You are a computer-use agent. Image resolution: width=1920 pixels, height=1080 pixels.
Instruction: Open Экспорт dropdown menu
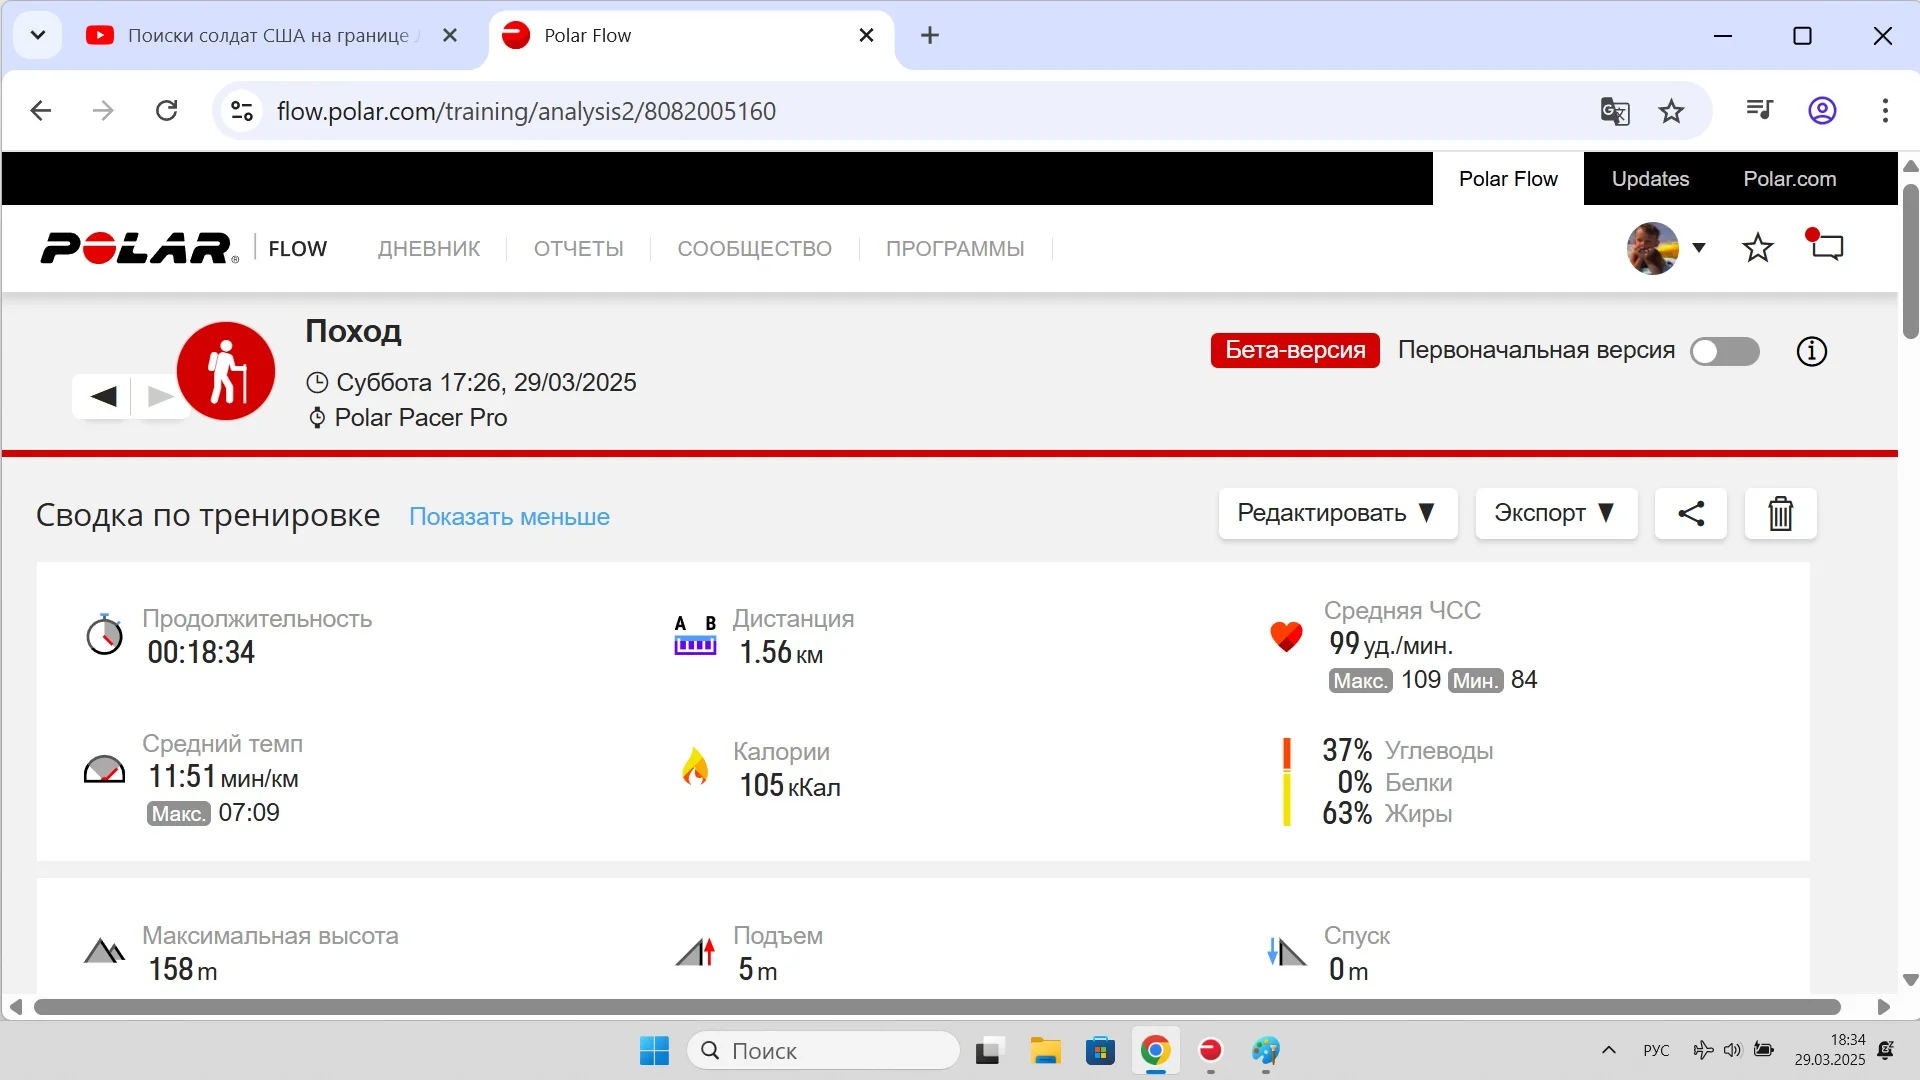click(x=1555, y=514)
